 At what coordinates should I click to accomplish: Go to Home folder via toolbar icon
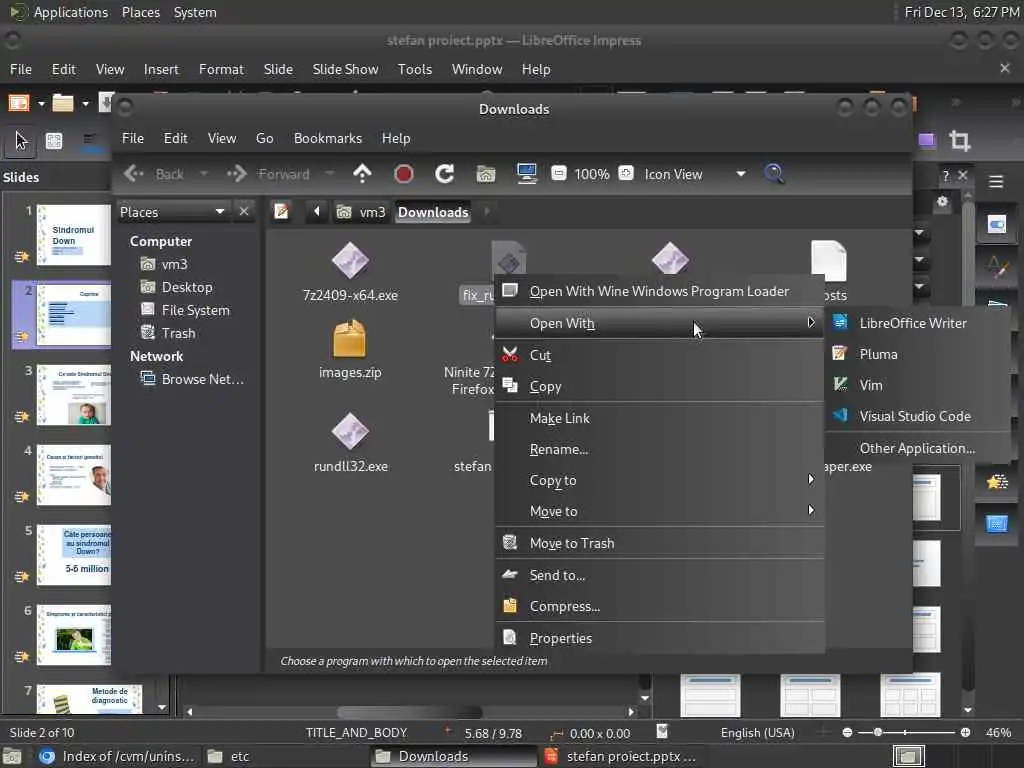tap(486, 174)
